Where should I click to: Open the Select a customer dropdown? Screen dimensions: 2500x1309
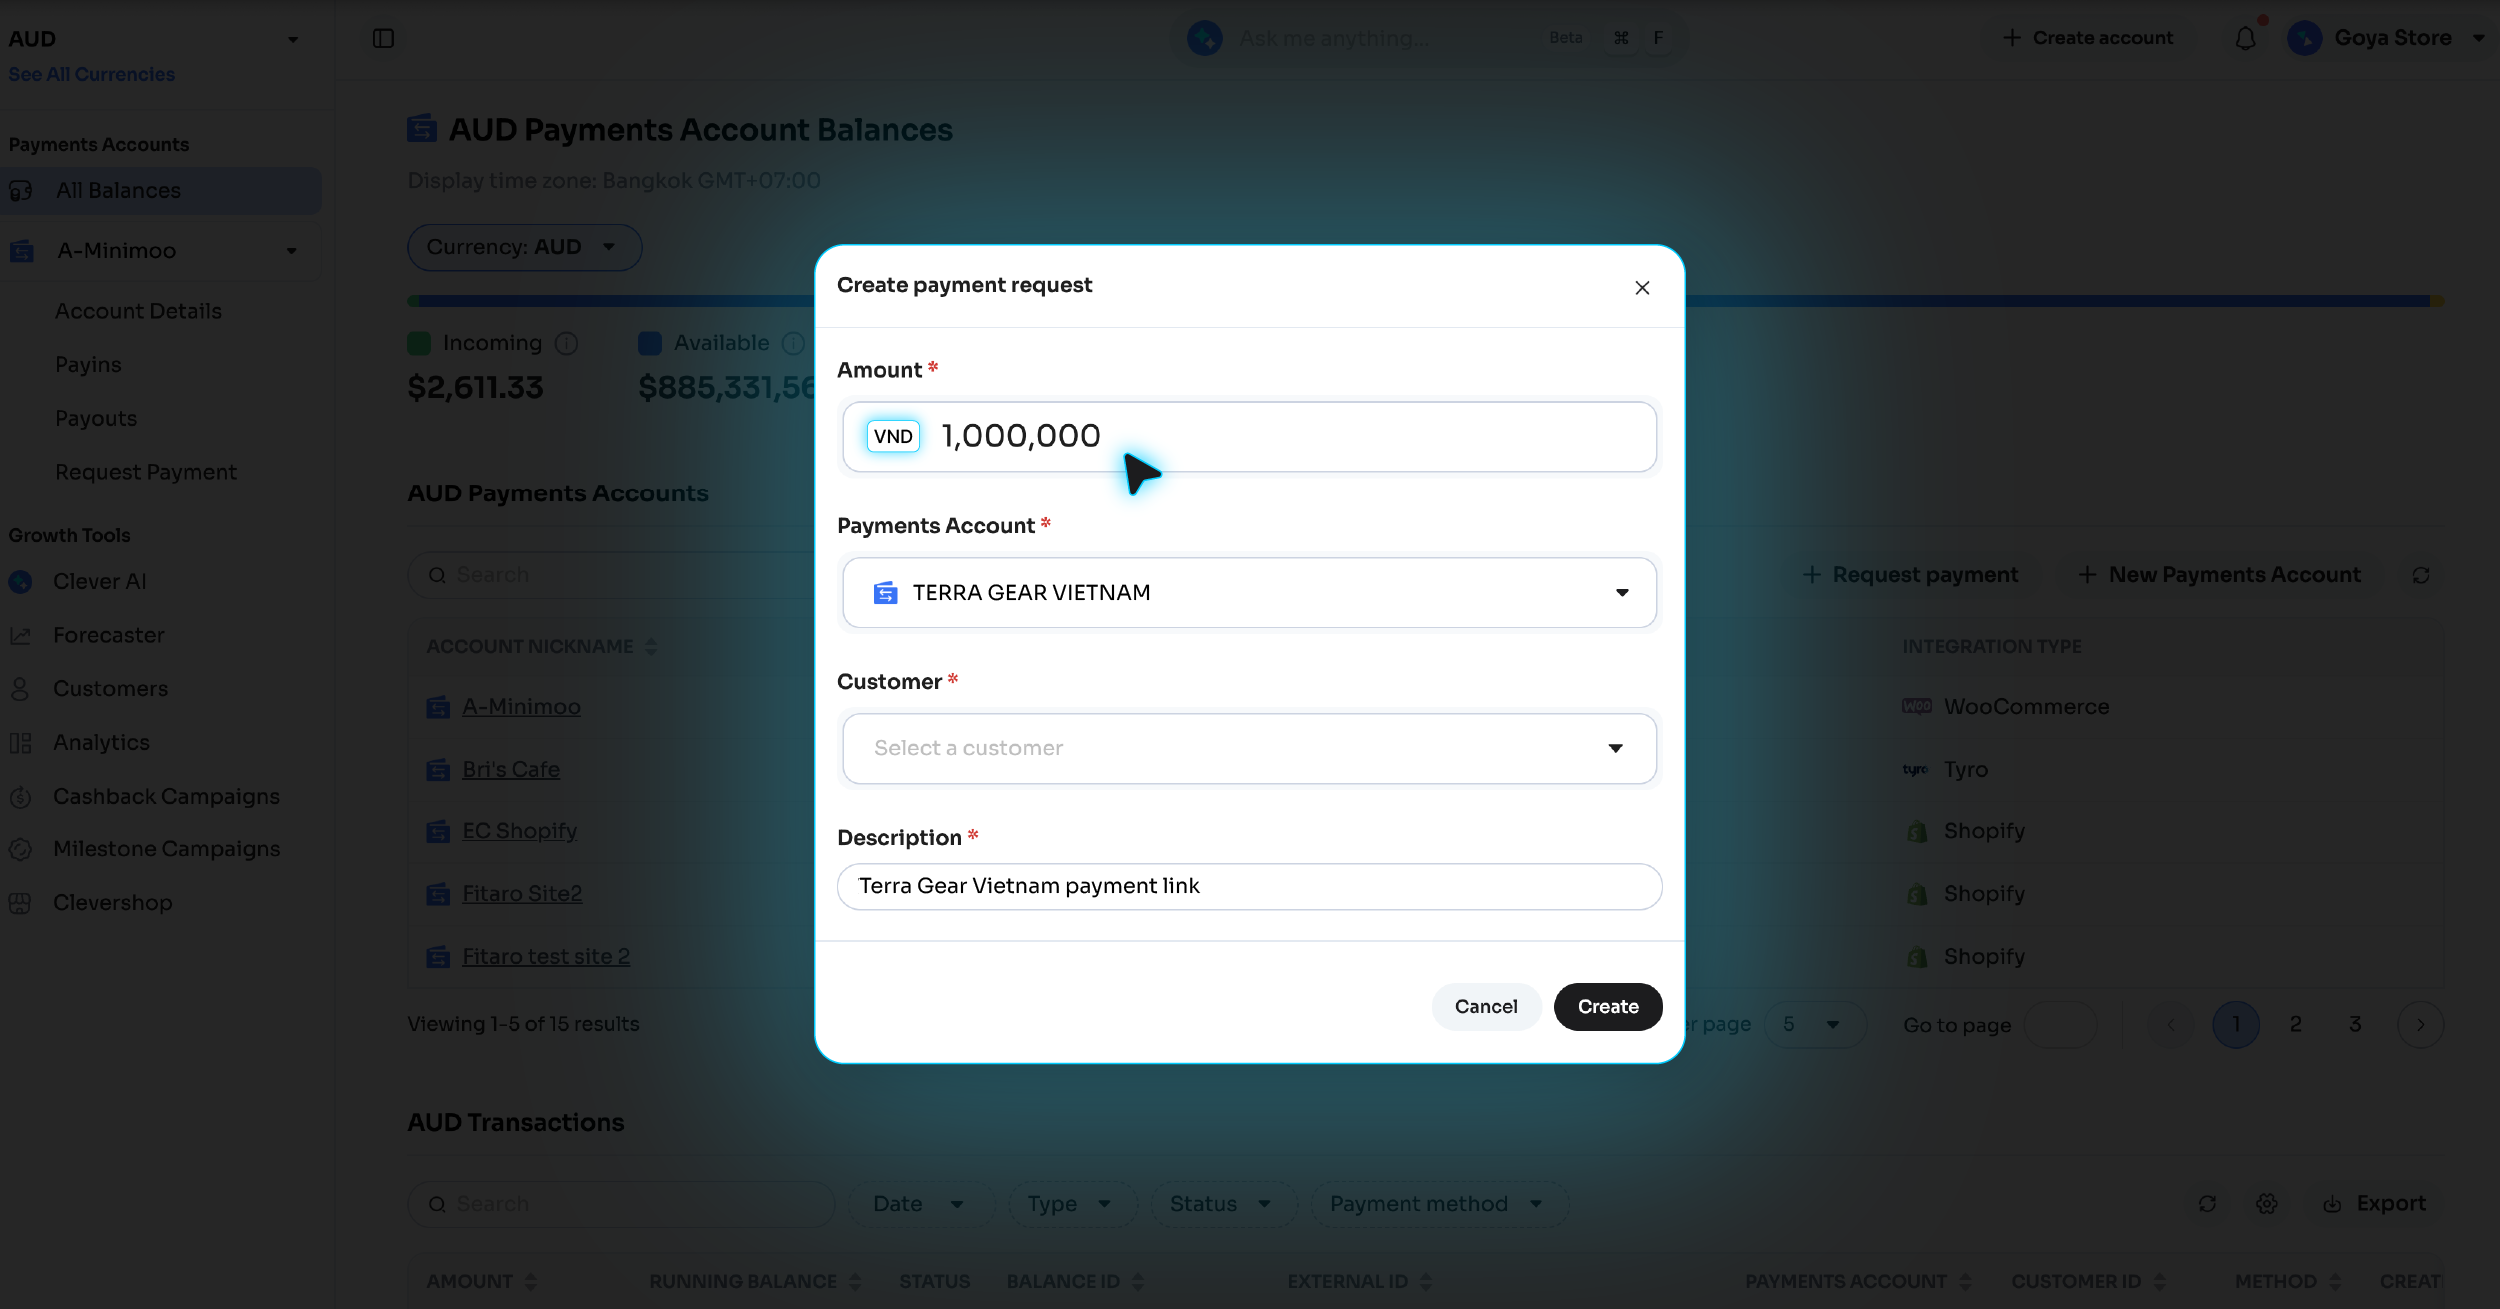(1250, 749)
